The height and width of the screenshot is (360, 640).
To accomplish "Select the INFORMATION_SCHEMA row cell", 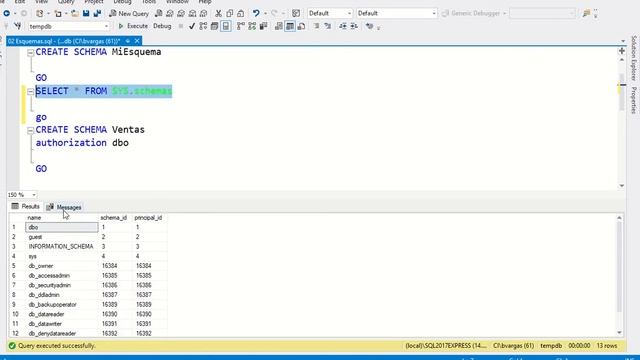I will (62, 247).
